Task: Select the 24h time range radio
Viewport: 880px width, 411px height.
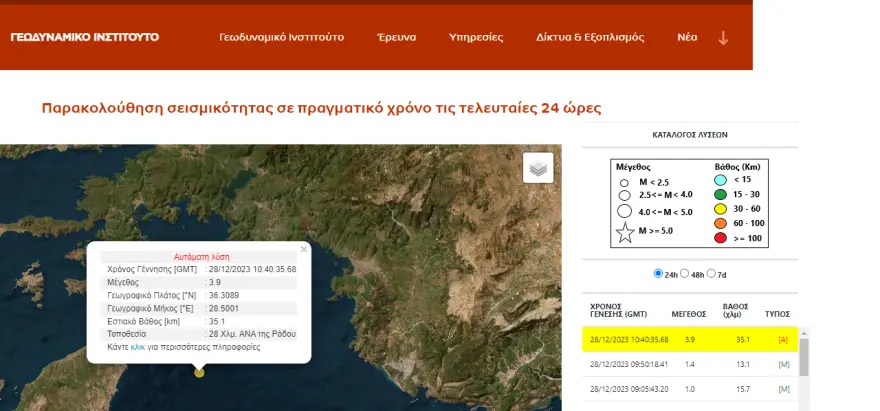Action: tap(657, 273)
